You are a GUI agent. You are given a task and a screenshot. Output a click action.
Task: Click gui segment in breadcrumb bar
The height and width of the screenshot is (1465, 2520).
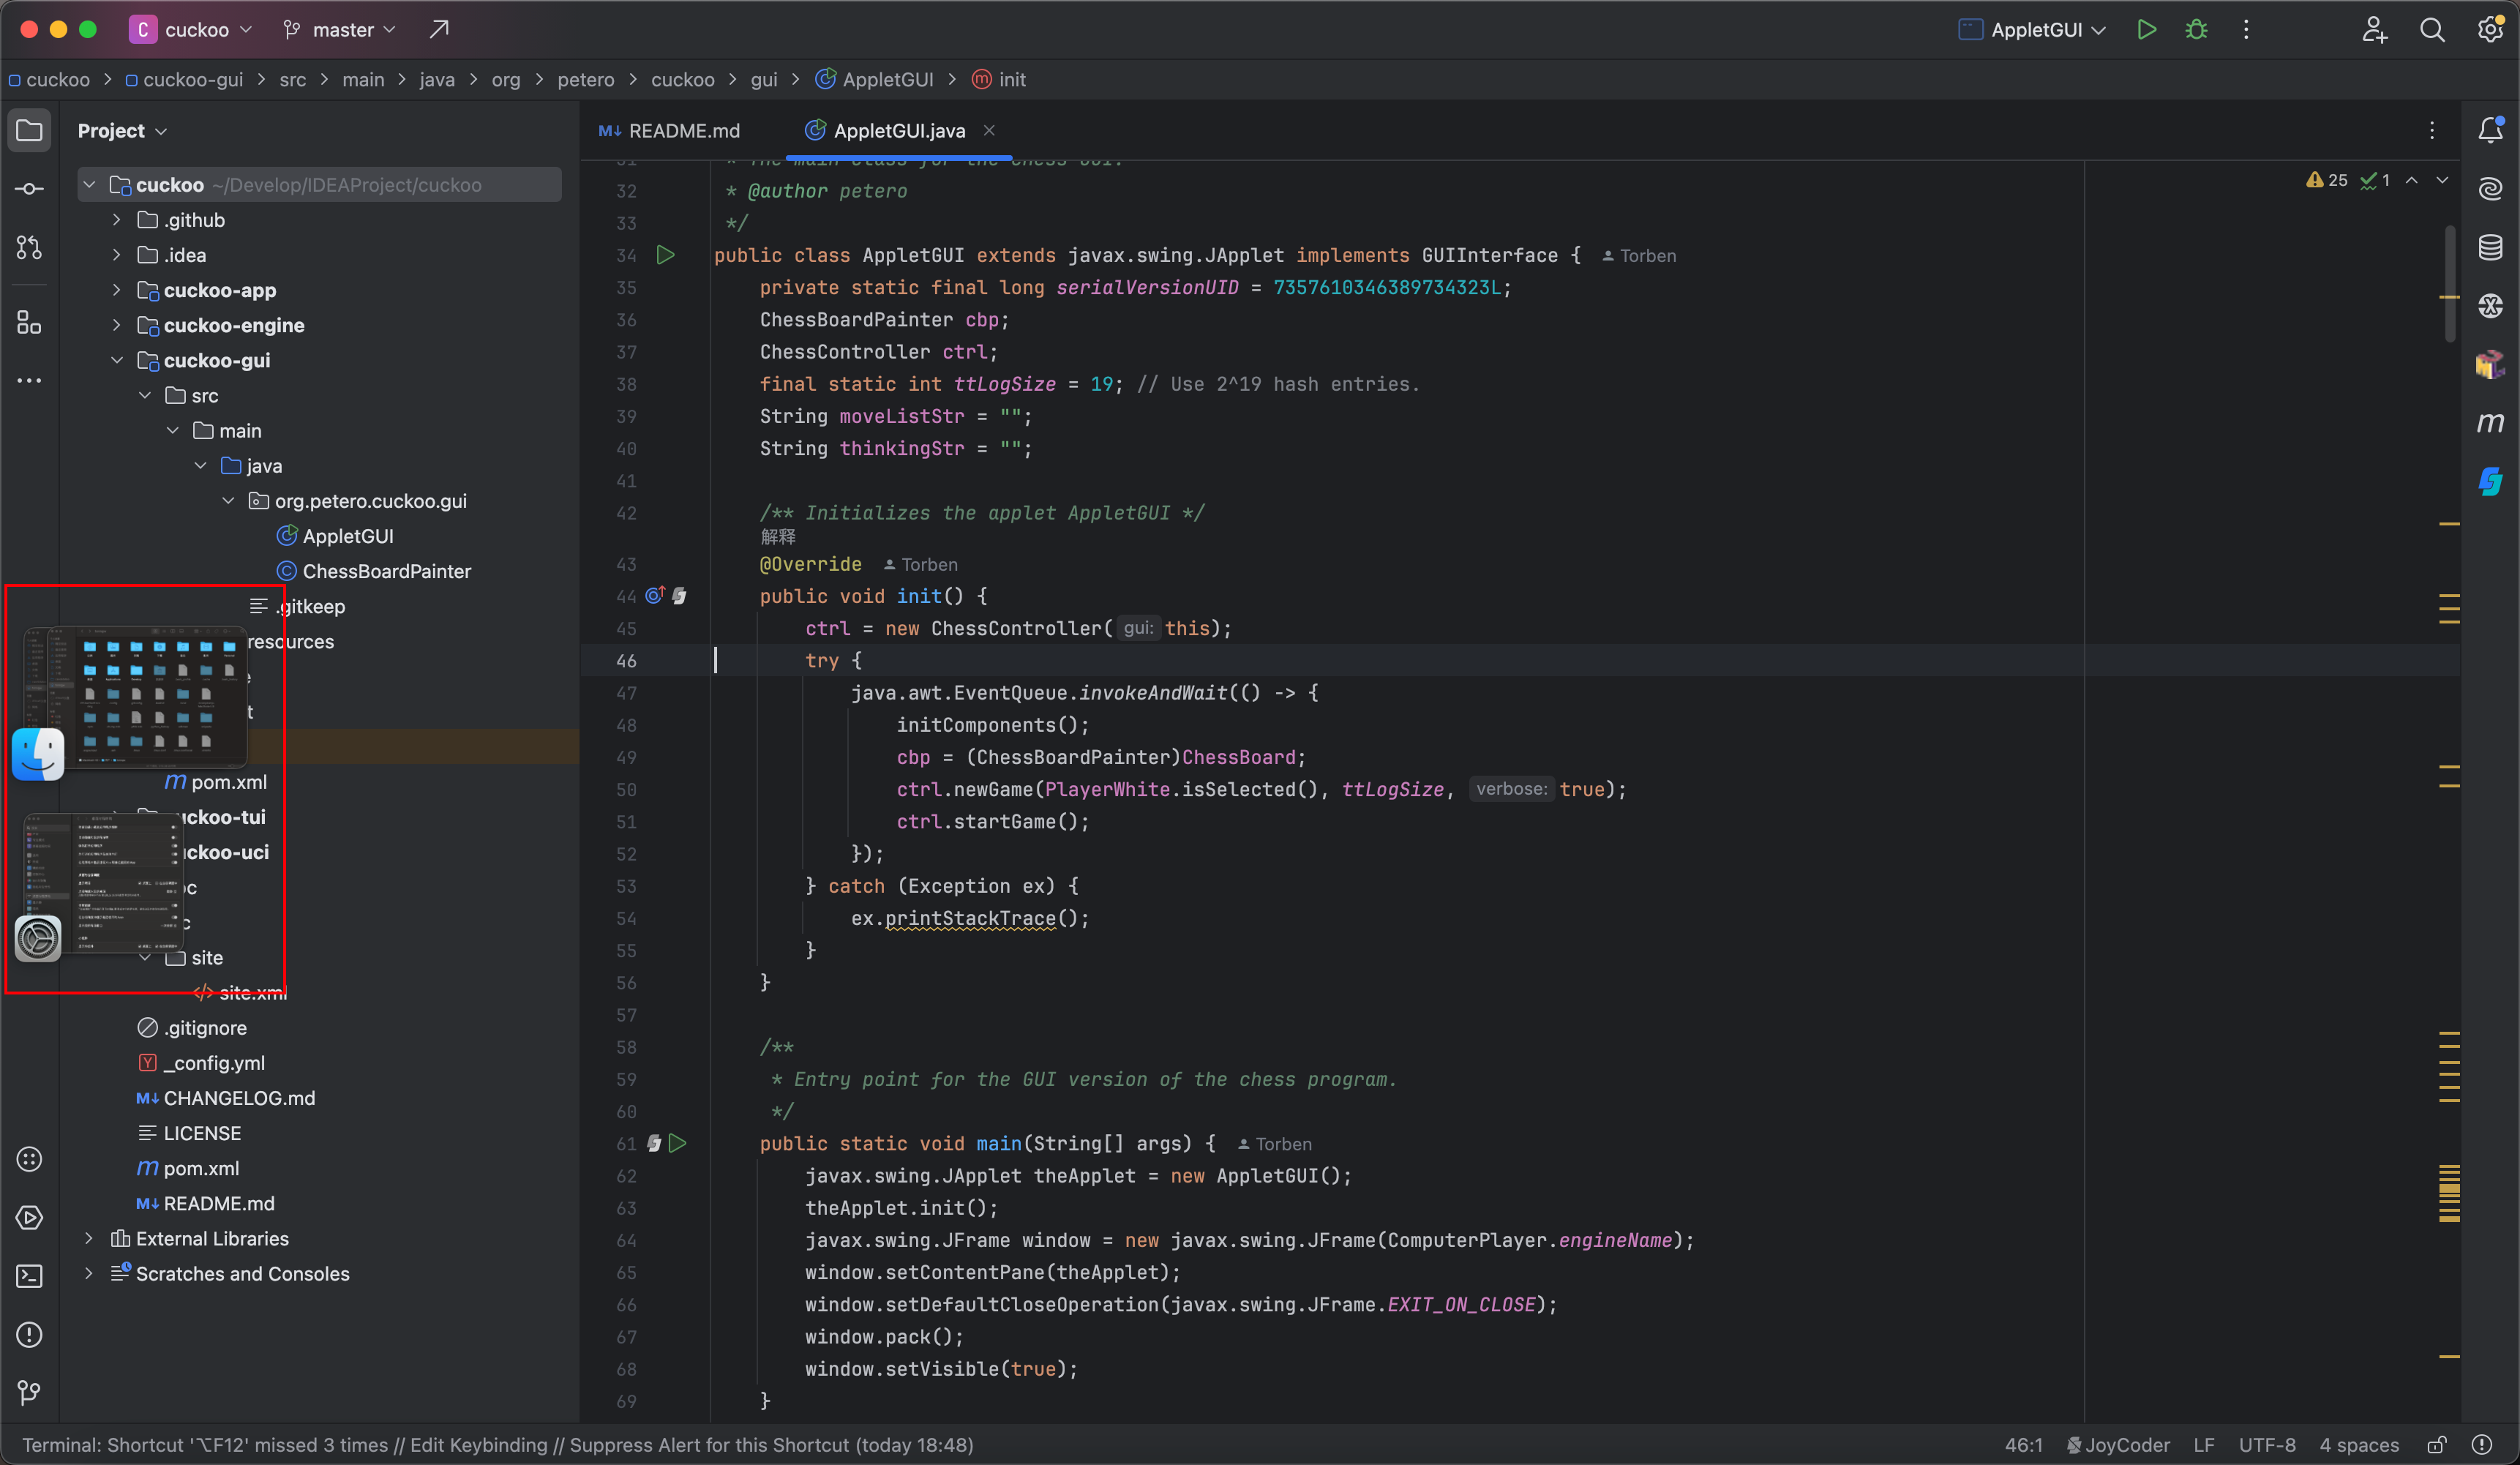763,79
